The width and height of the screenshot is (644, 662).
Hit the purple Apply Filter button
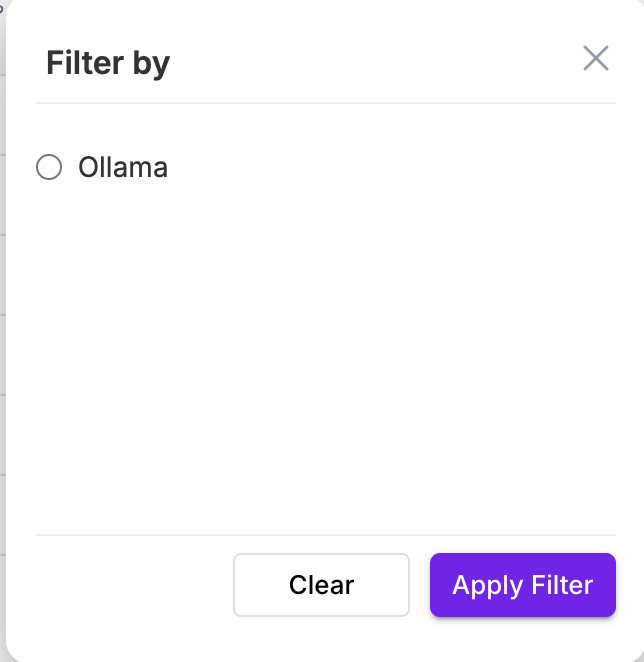point(522,585)
